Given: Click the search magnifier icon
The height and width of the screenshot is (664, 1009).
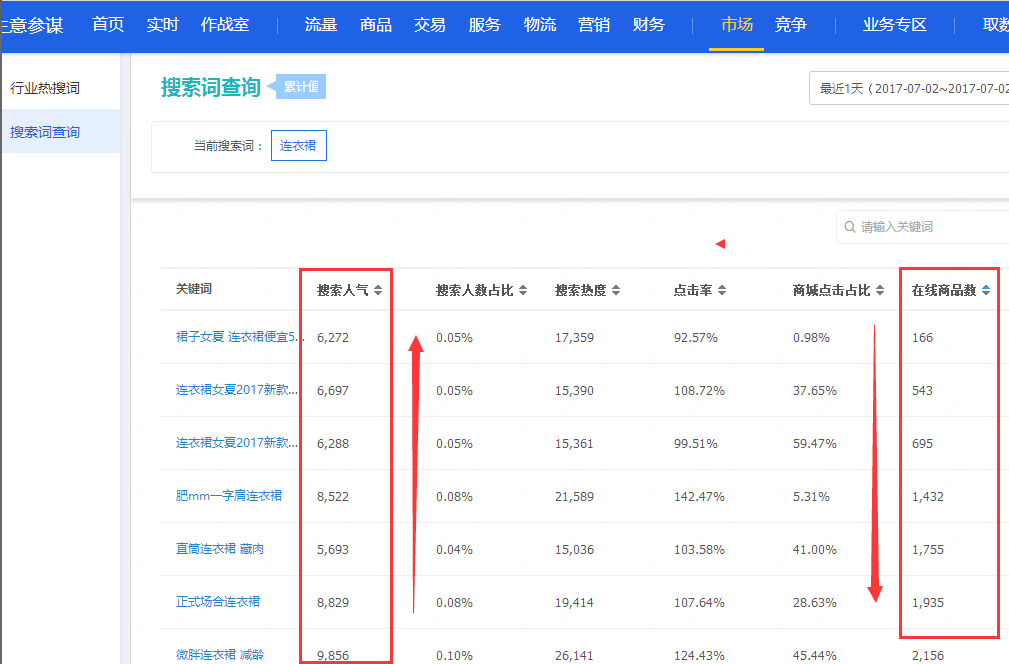Looking at the screenshot, I should [x=850, y=227].
